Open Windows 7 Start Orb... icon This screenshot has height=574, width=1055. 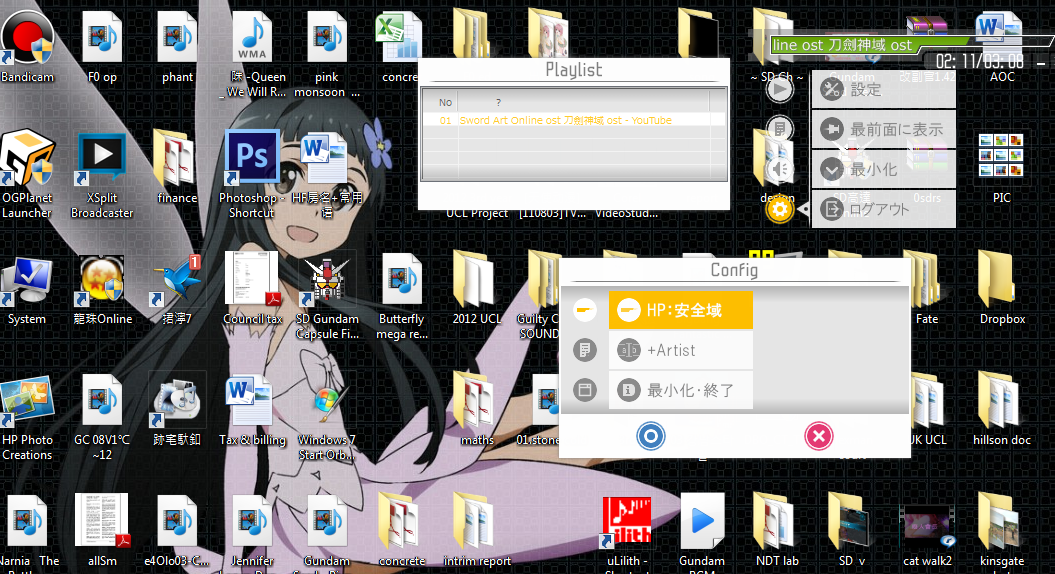(327, 417)
